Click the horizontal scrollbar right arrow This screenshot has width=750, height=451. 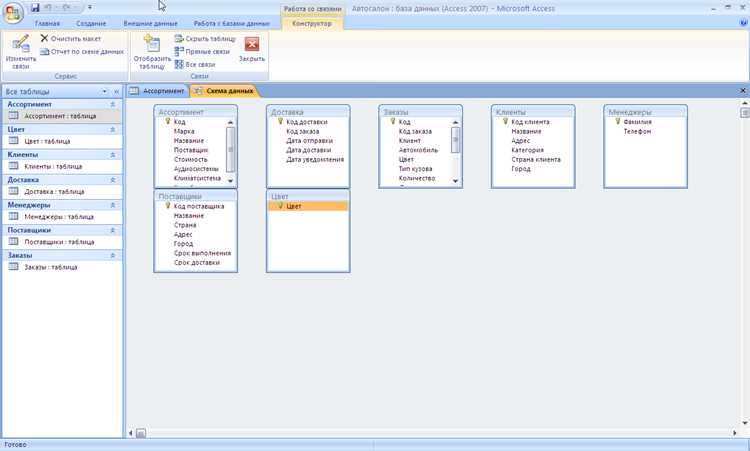(x=734, y=433)
